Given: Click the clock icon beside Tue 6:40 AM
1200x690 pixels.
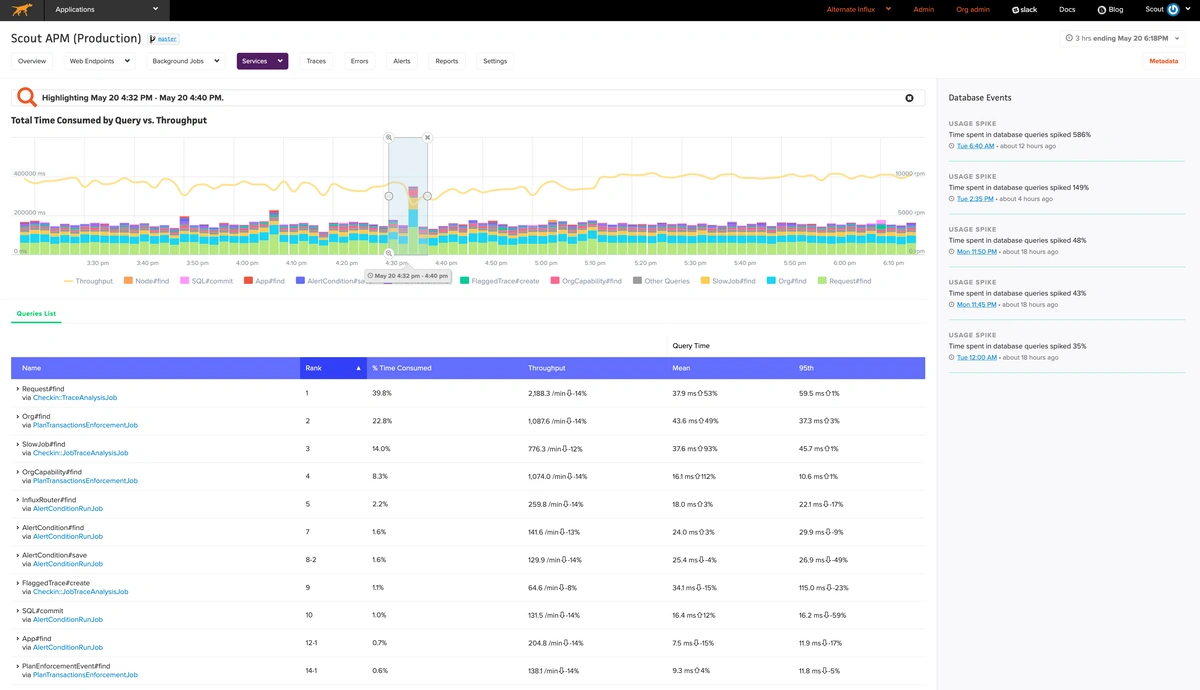Looking at the screenshot, I should 952,146.
